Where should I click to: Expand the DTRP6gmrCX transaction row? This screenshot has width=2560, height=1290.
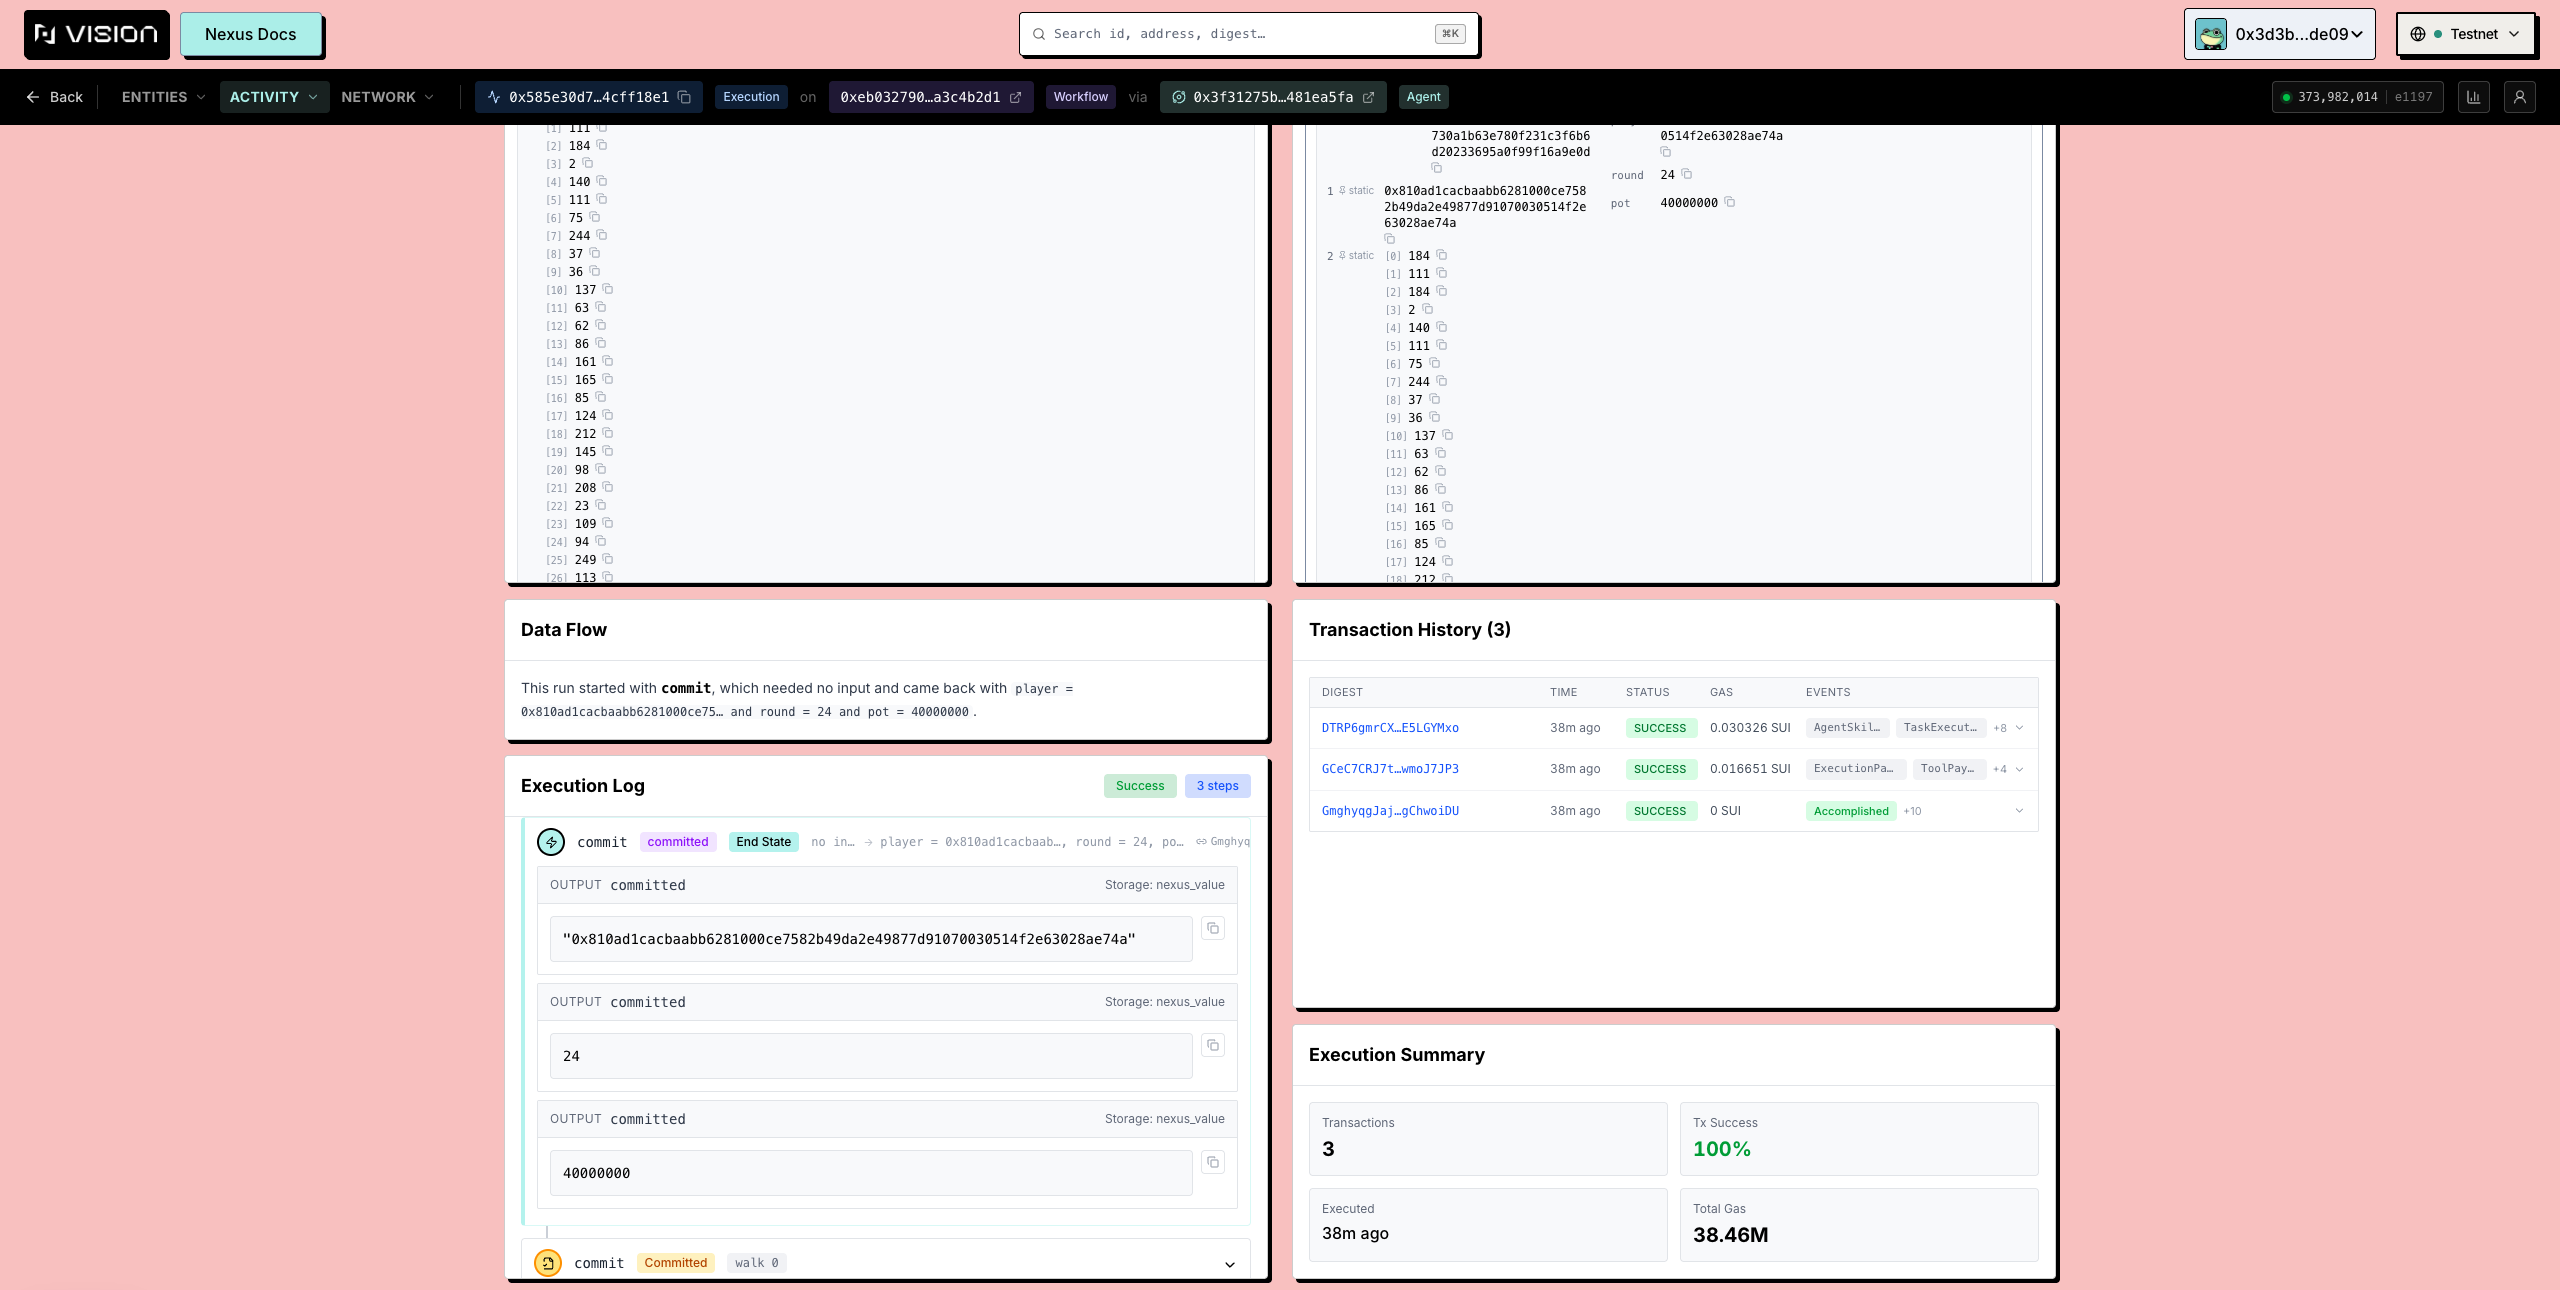2019,728
